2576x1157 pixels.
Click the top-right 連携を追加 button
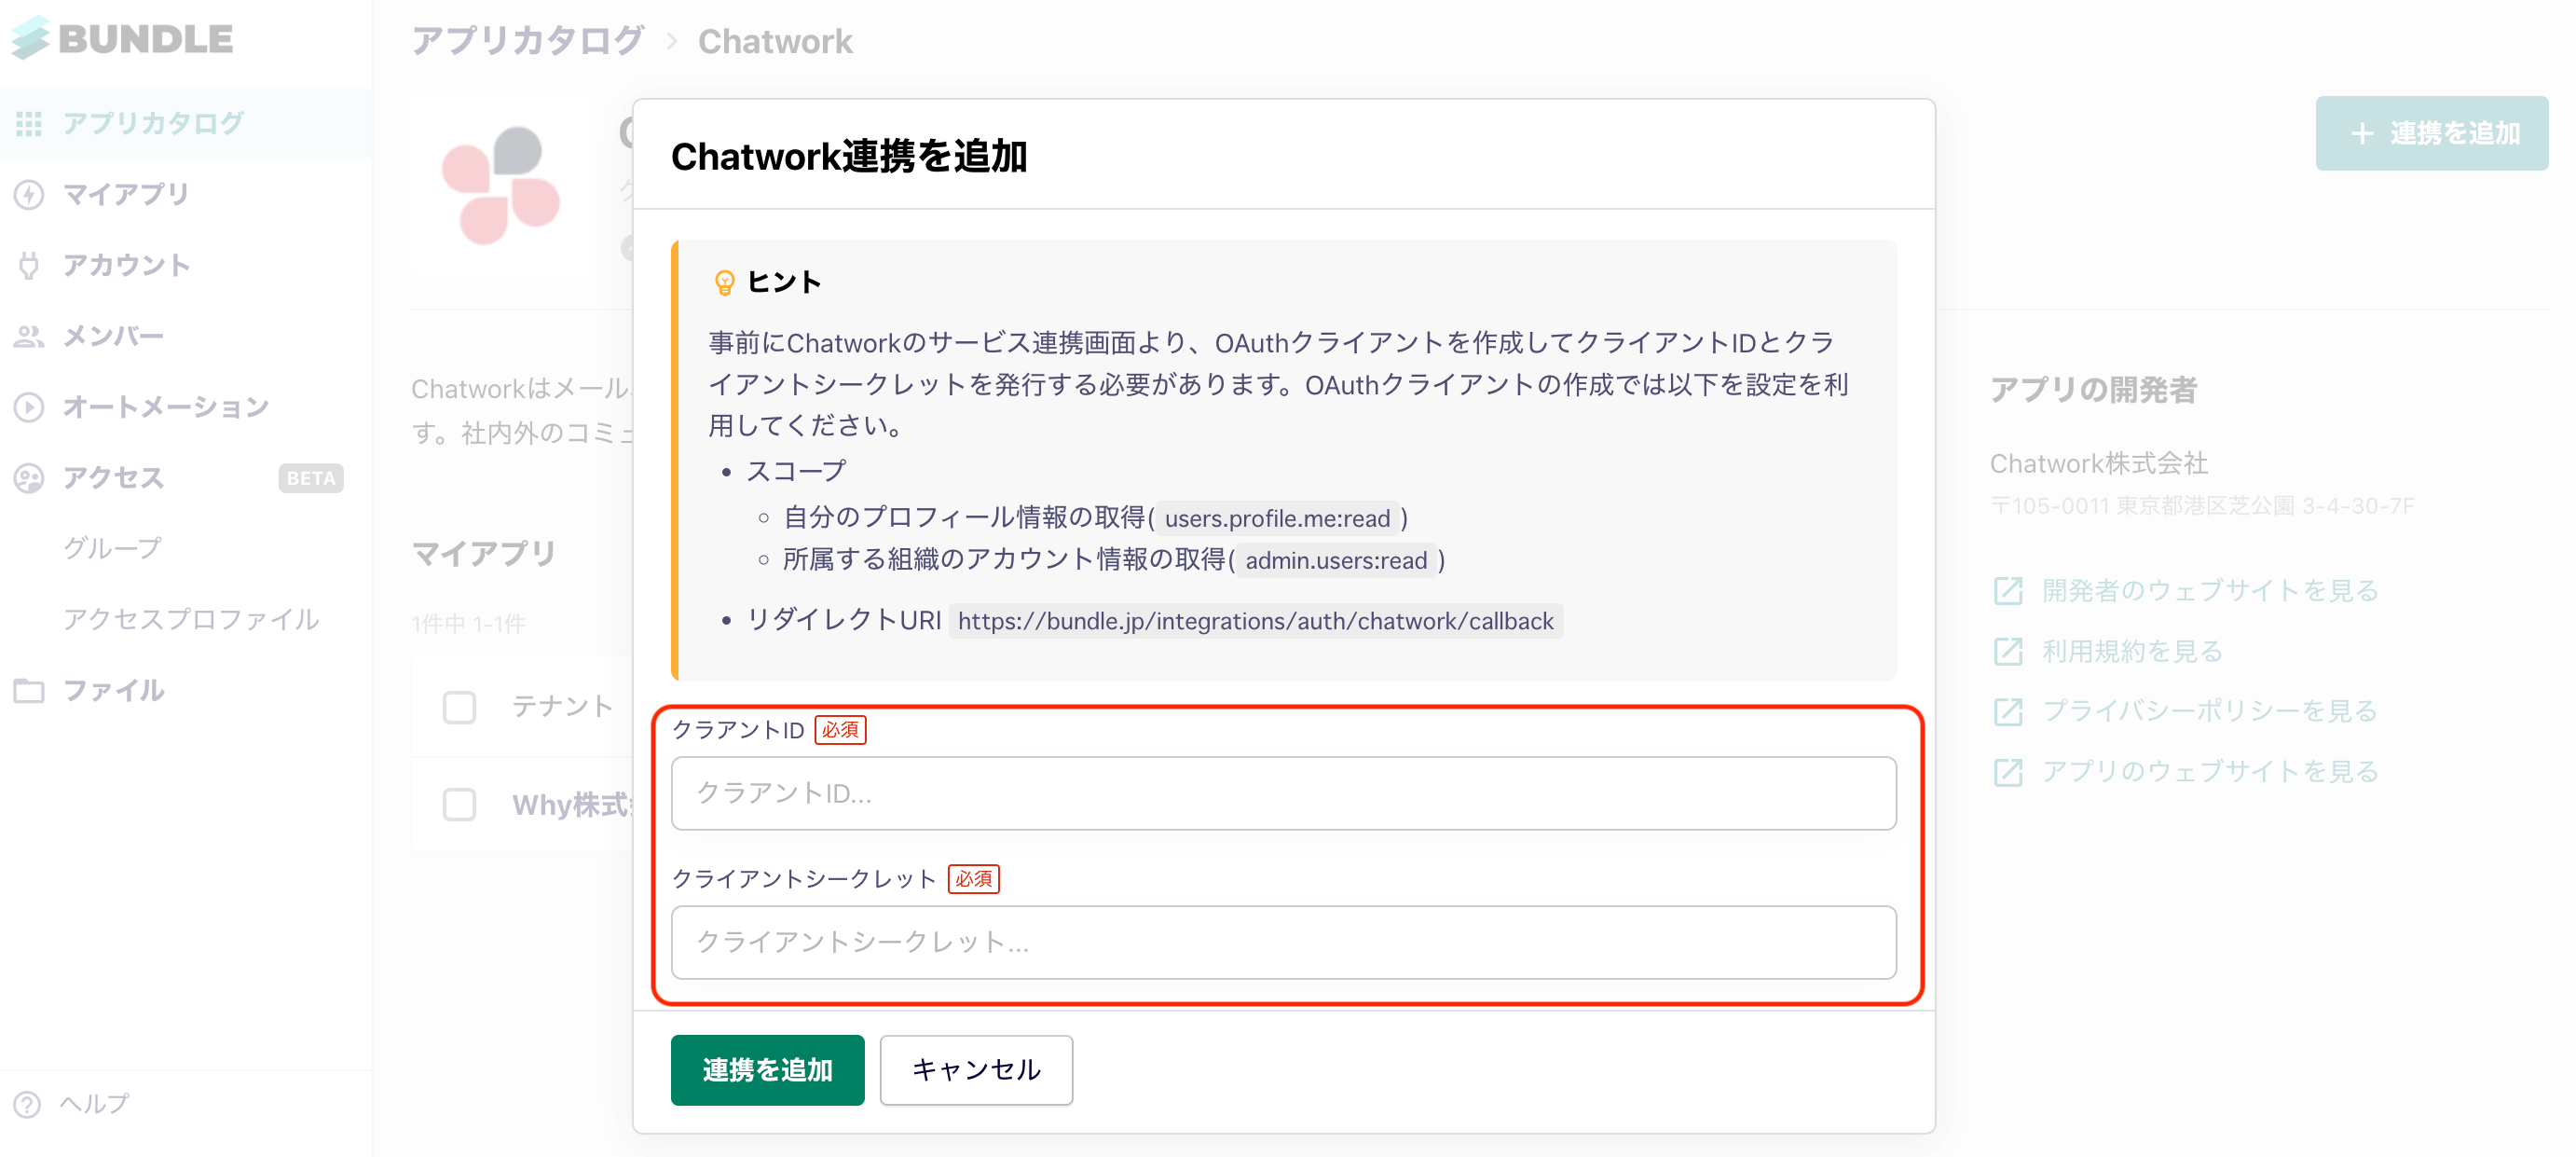2431,133
